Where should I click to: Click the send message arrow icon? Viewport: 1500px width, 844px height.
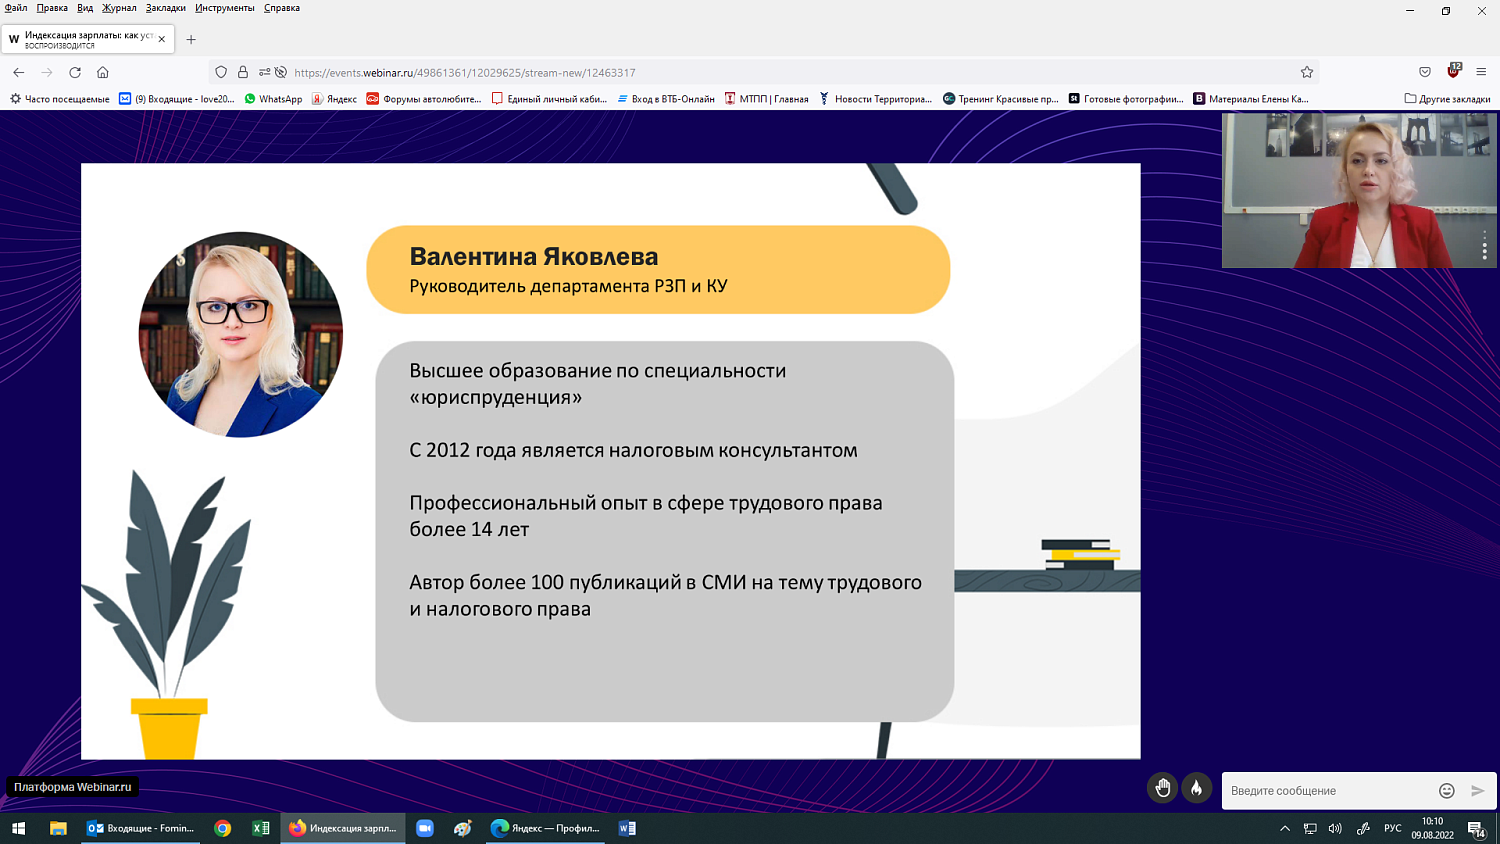tap(1478, 790)
